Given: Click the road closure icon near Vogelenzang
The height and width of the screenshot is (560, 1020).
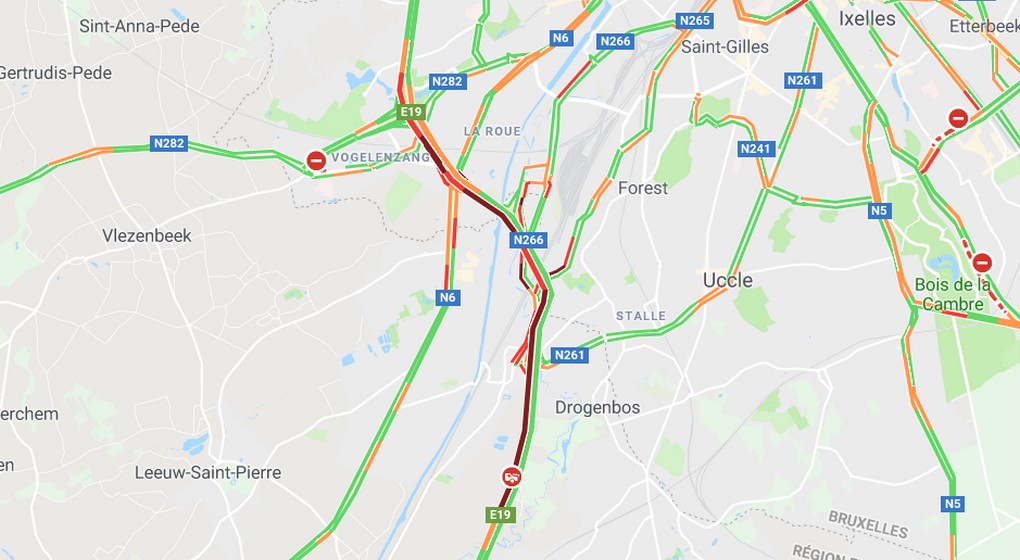Looking at the screenshot, I should pyautogui.click(x=316, y=160).
